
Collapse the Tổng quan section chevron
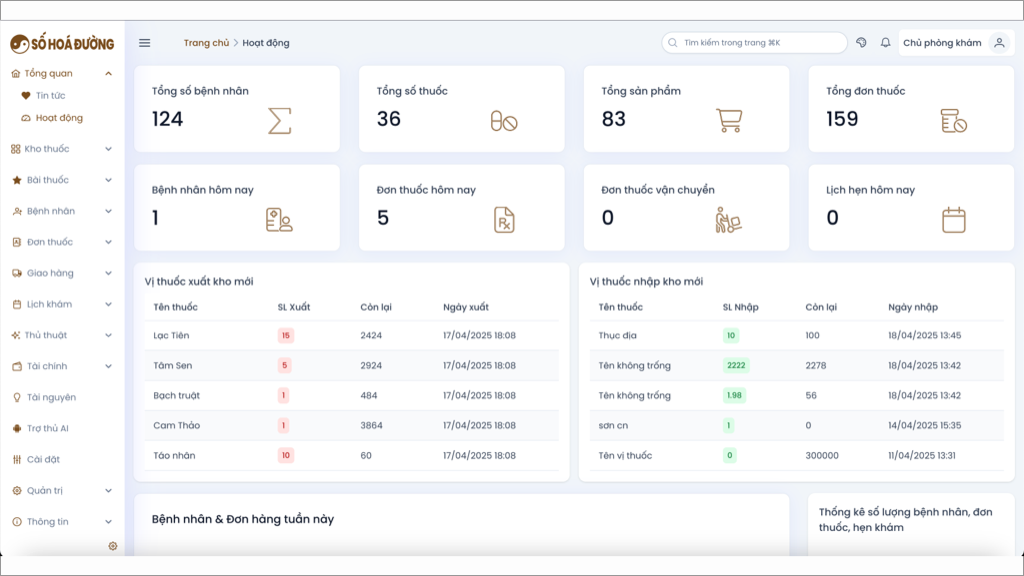coord(108,74)
